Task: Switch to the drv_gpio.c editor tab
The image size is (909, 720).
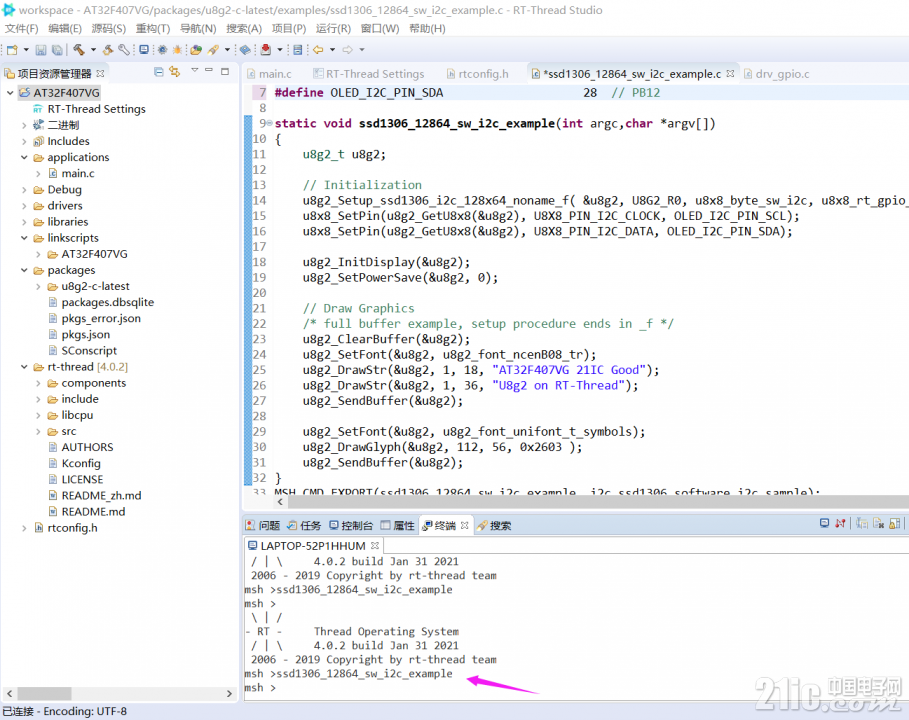Action: pos(777,74)
